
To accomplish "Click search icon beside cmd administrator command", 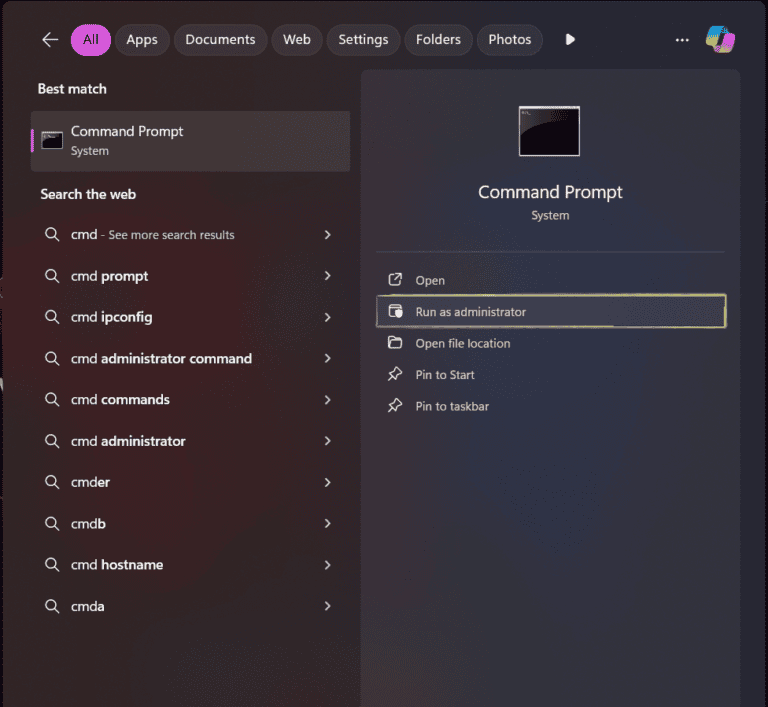I will tap(52, 358).
